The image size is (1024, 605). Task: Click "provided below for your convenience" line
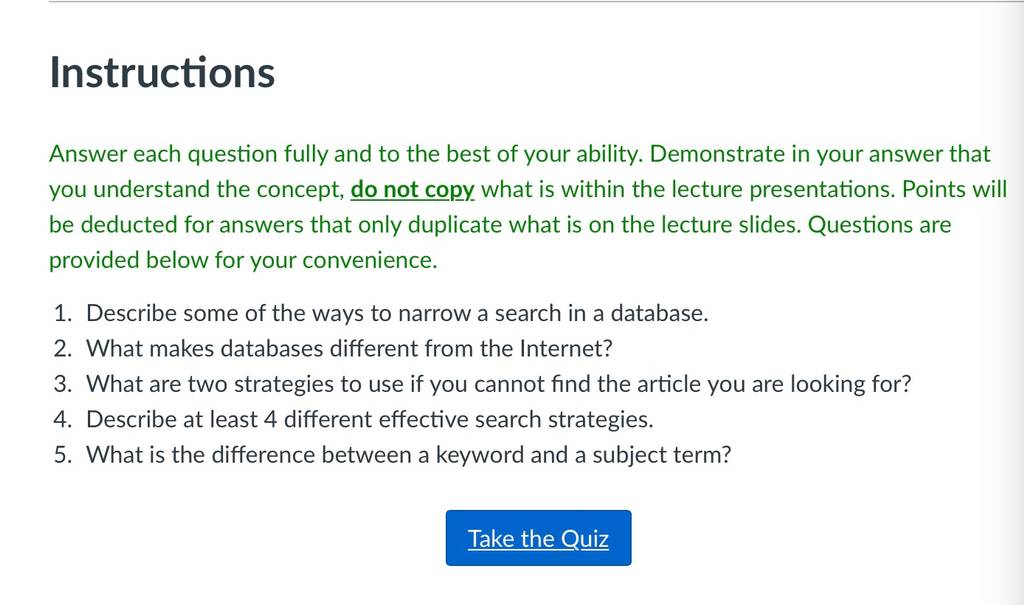tap(243, 260)
